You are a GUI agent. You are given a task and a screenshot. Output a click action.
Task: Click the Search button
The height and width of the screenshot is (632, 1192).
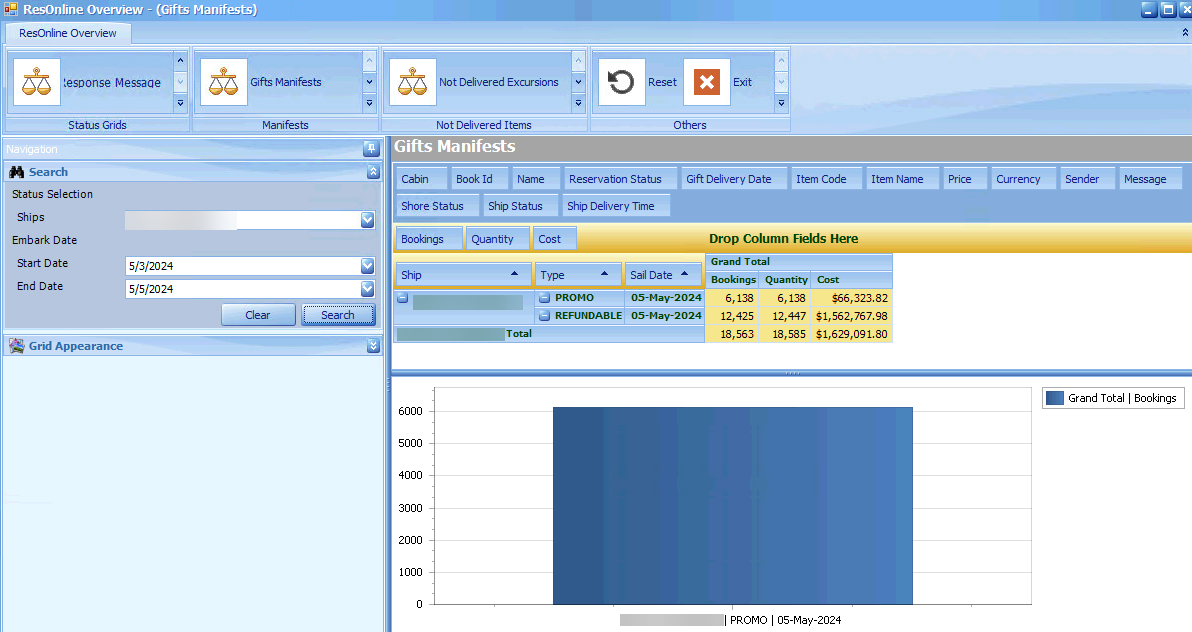338,315
